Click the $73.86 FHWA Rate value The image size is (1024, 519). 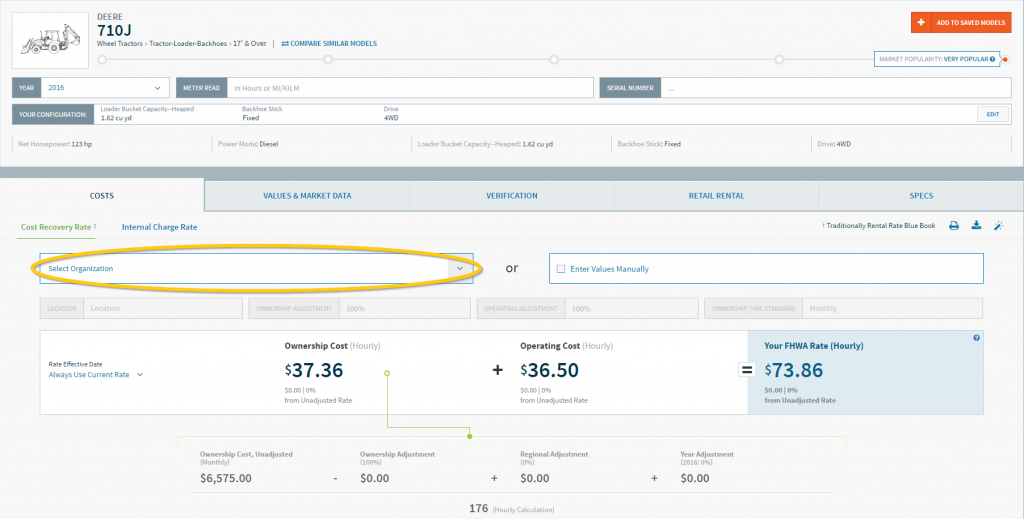[794, 370]
